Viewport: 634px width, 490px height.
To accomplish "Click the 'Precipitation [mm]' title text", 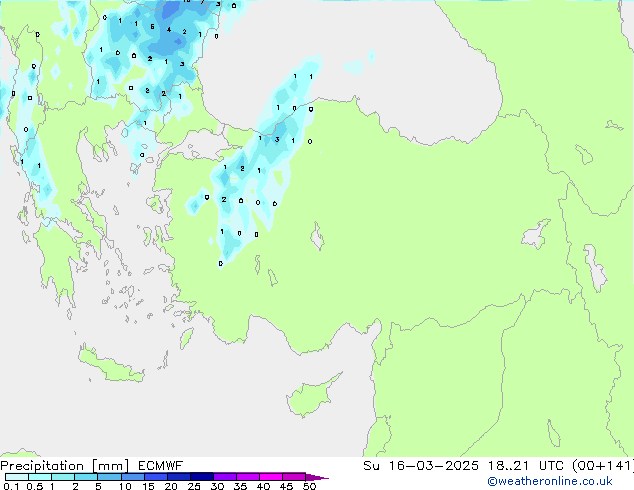I will [65, 466].
